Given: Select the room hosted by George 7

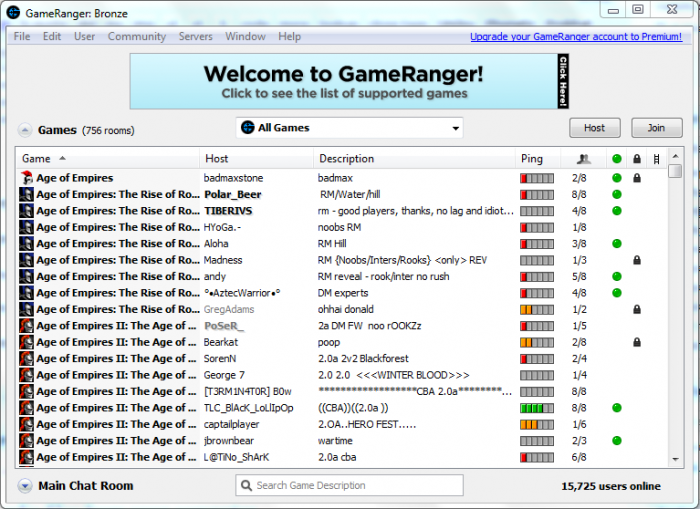Looking at the screenshot, I should pyautogui.click(x=343, y=375).
